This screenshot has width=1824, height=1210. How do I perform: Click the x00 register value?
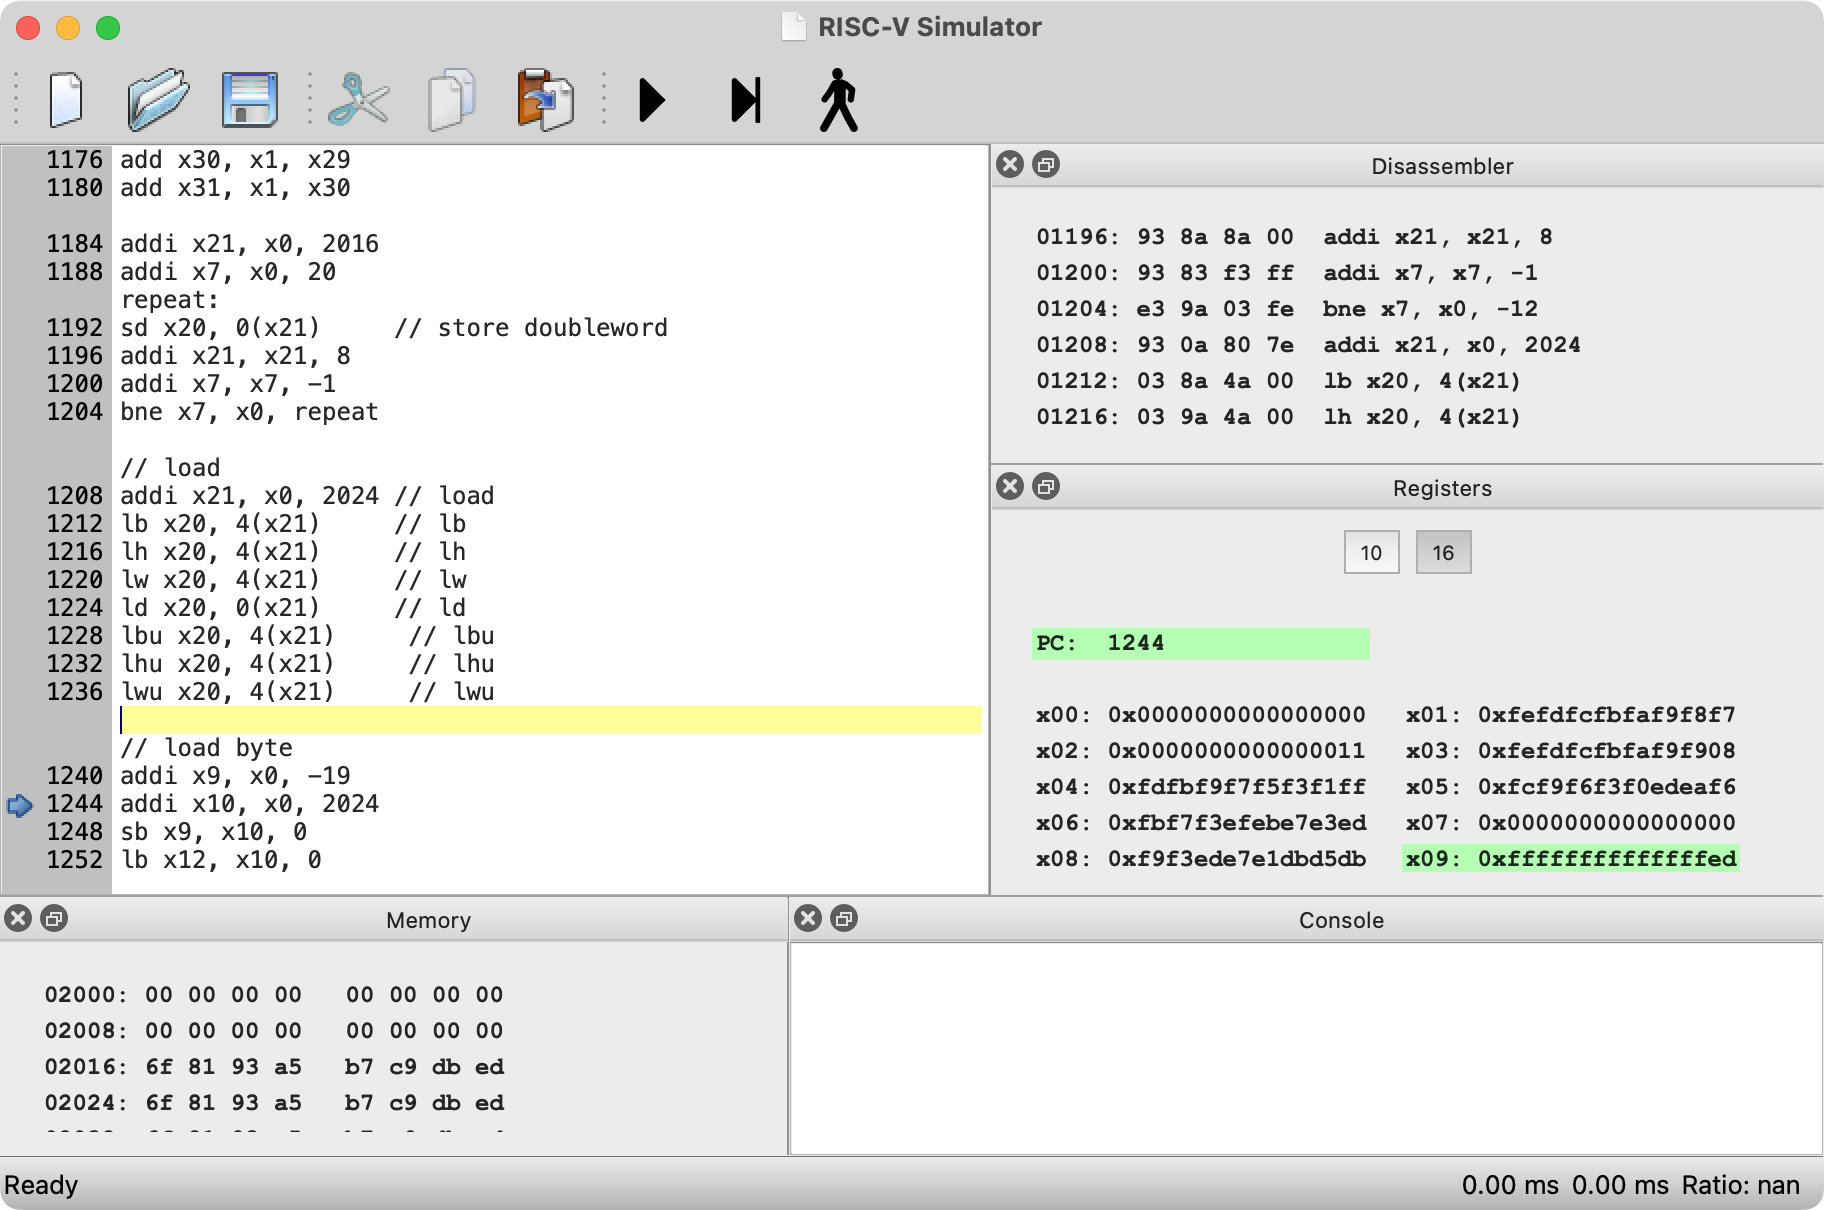point(1237,715)
